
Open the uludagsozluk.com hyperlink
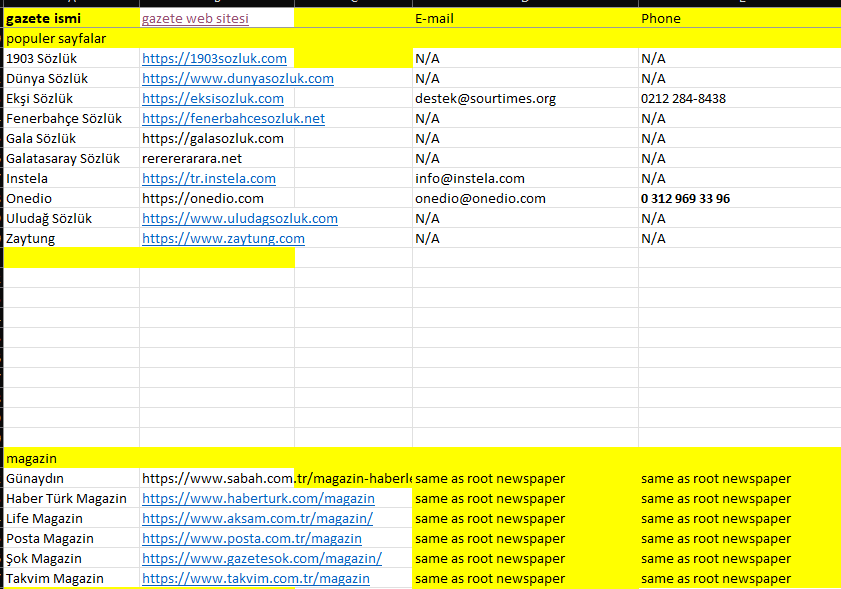pos(240,219)
